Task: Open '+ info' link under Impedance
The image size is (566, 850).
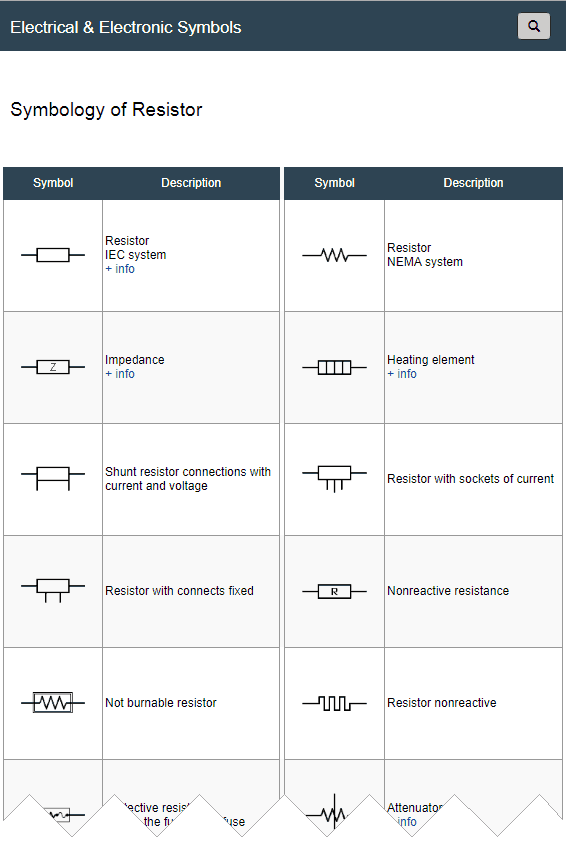Action: [x=120, y=374]
